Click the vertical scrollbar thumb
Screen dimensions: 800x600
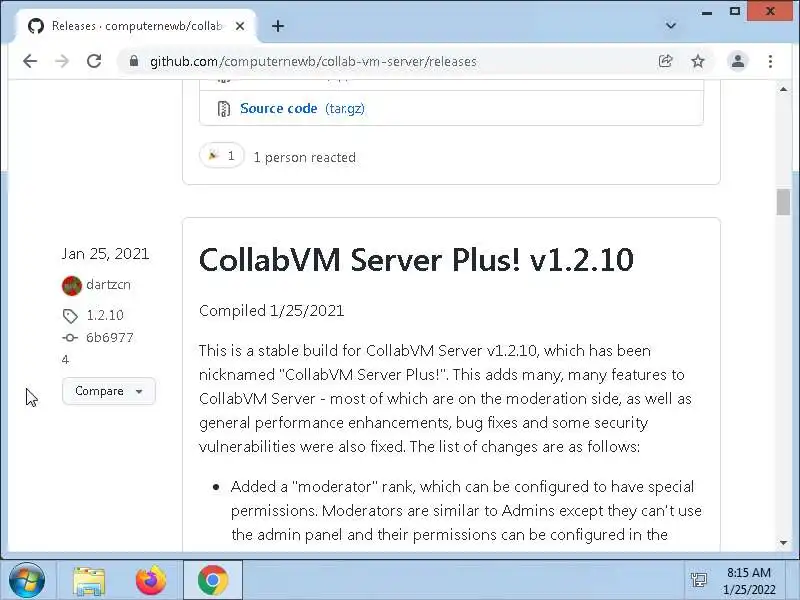pos(783,202)
